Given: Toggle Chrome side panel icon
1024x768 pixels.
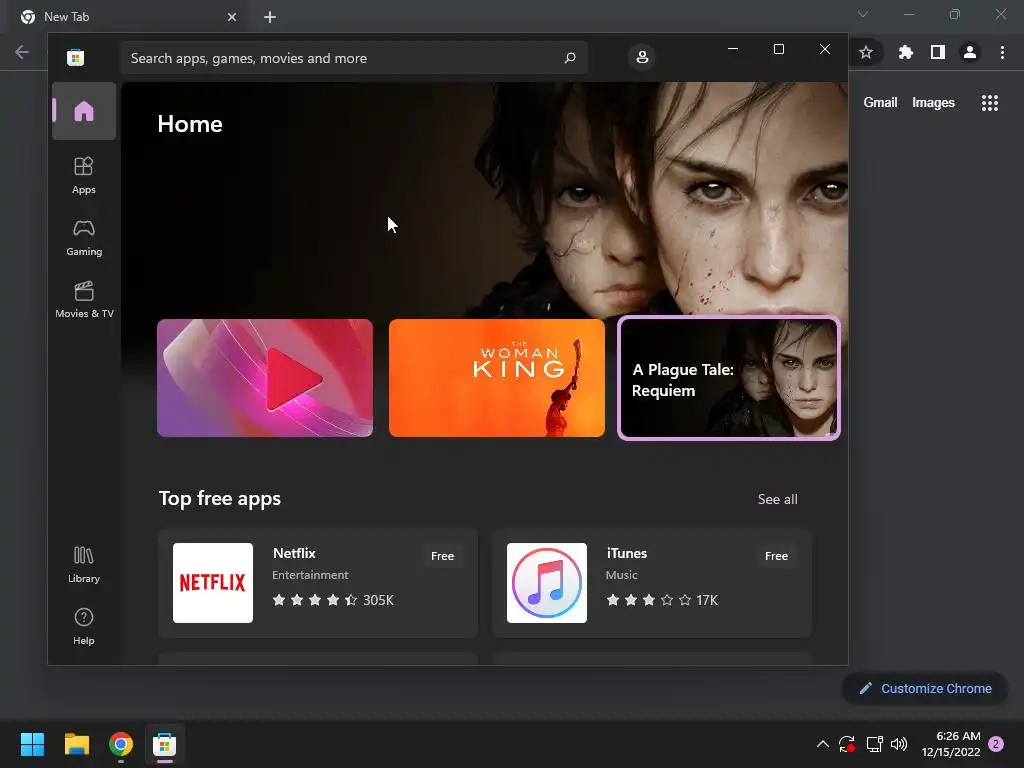Looking at the screenshot, I should point(937,52).
